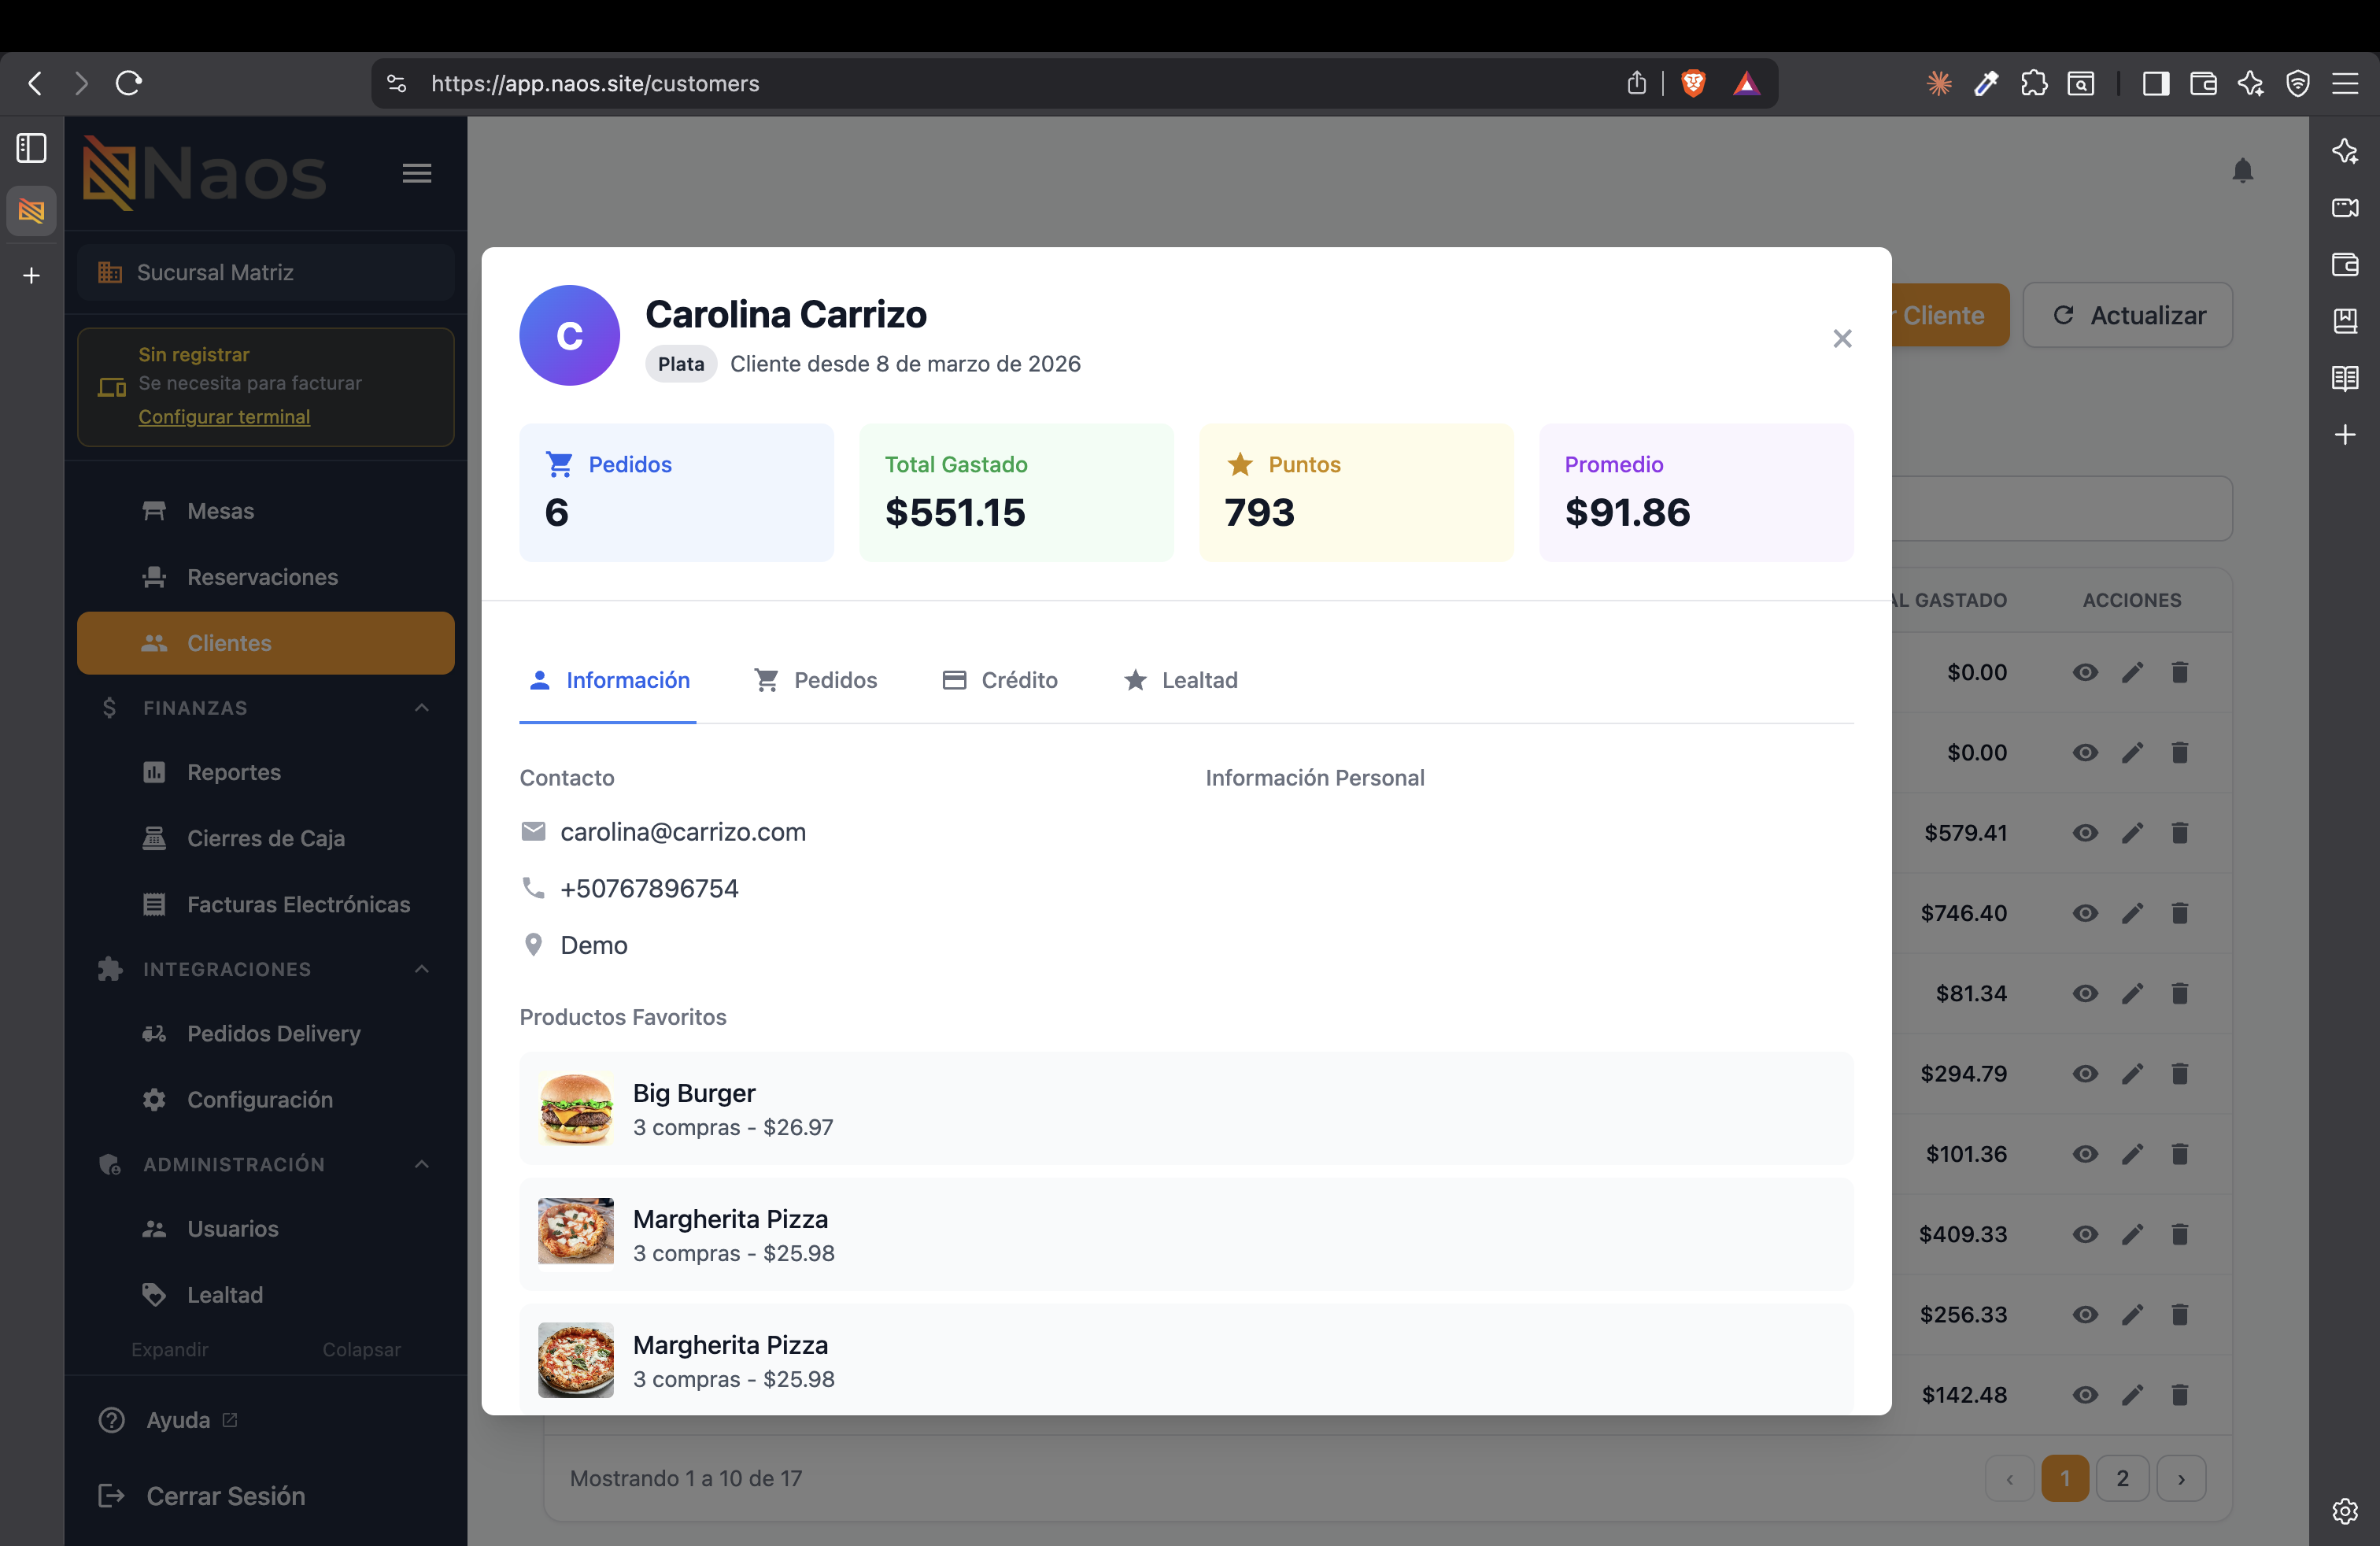This screenshot has height=1546, width=2380.
Task: View customer in the $101.36 row
Action: pyautogui.click(x=2085, y=1154)
